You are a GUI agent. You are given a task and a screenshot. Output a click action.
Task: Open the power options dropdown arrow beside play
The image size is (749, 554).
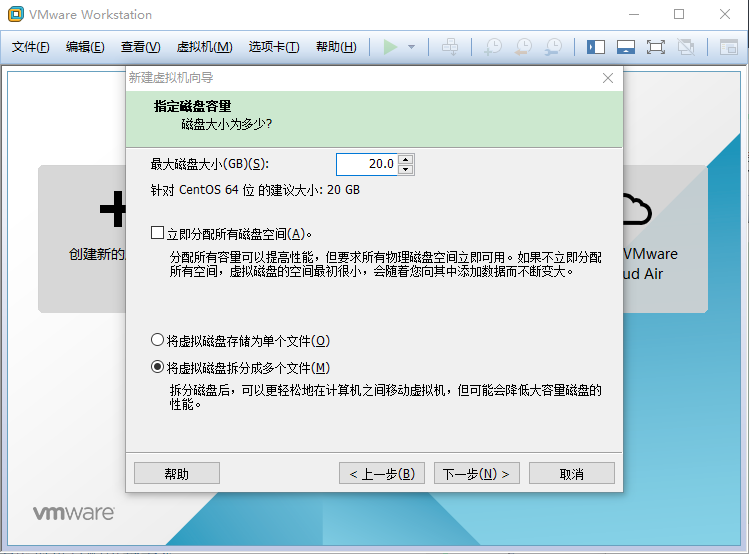pyautogui.click(x=411, y=47)
